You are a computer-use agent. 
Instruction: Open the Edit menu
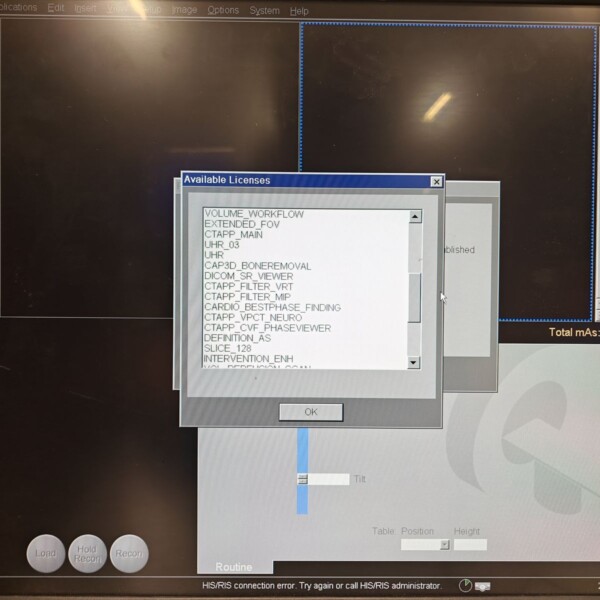pyautogui.click(x=56, y=9)
